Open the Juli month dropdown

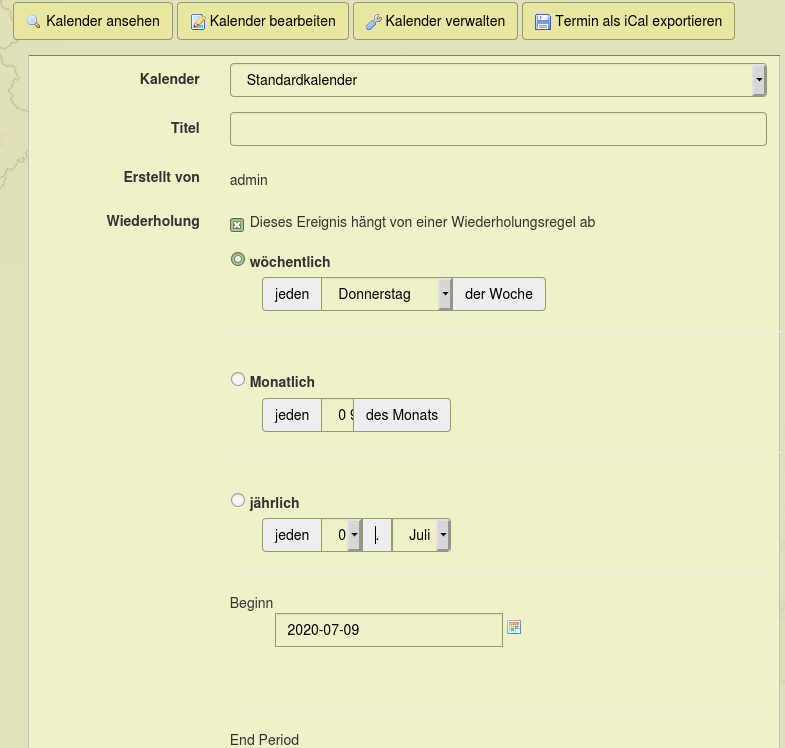click(x=421, y=535)
